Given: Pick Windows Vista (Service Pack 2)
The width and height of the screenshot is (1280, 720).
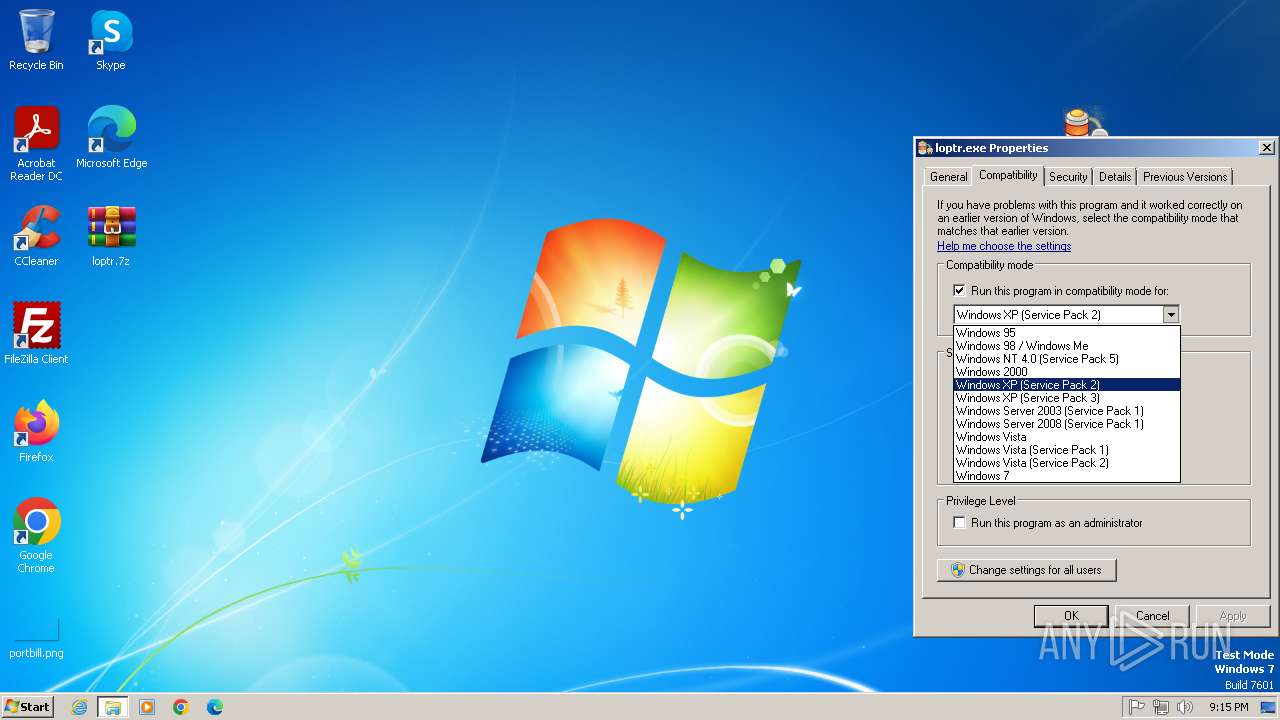Looking at the screenshot, I should [1067, 463].
